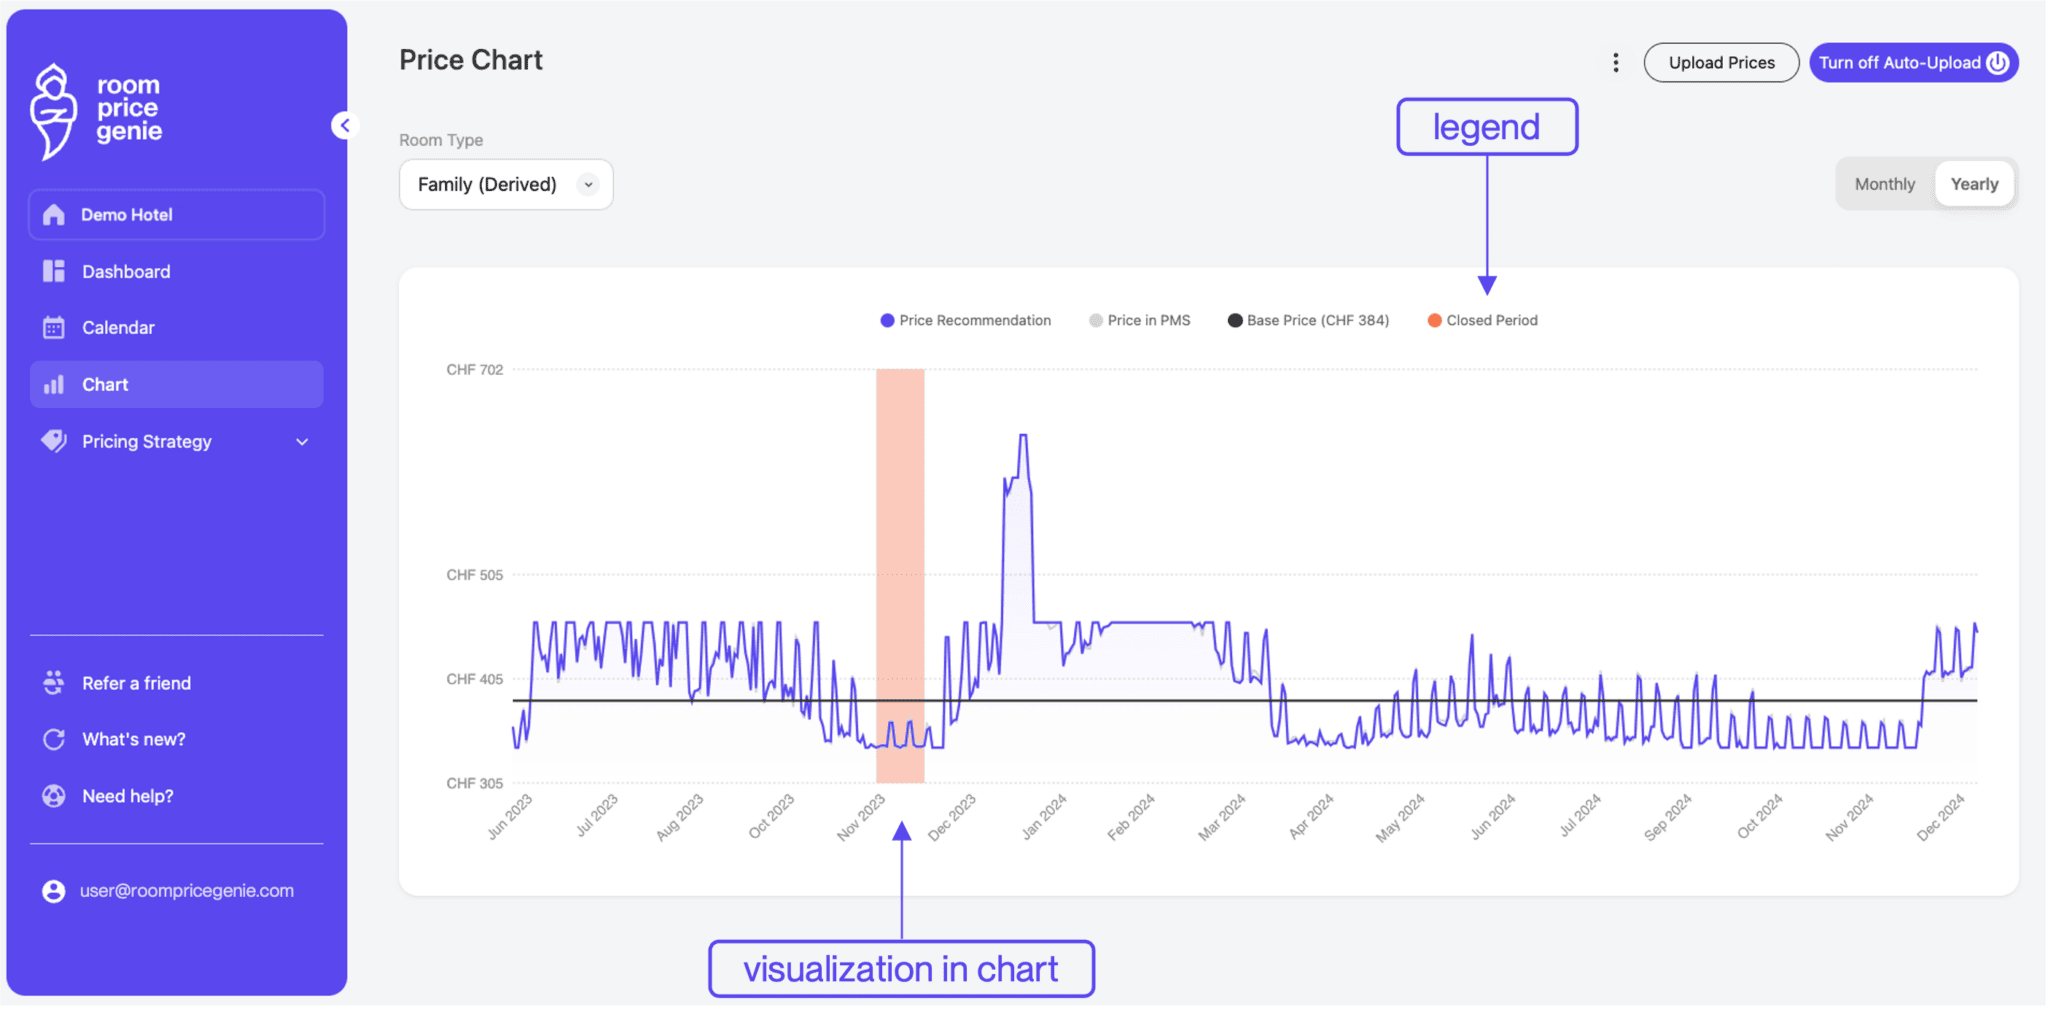Collapse the sidebar with the chevron arrow
This screenshot has width=2048, height=1012.
344,124
